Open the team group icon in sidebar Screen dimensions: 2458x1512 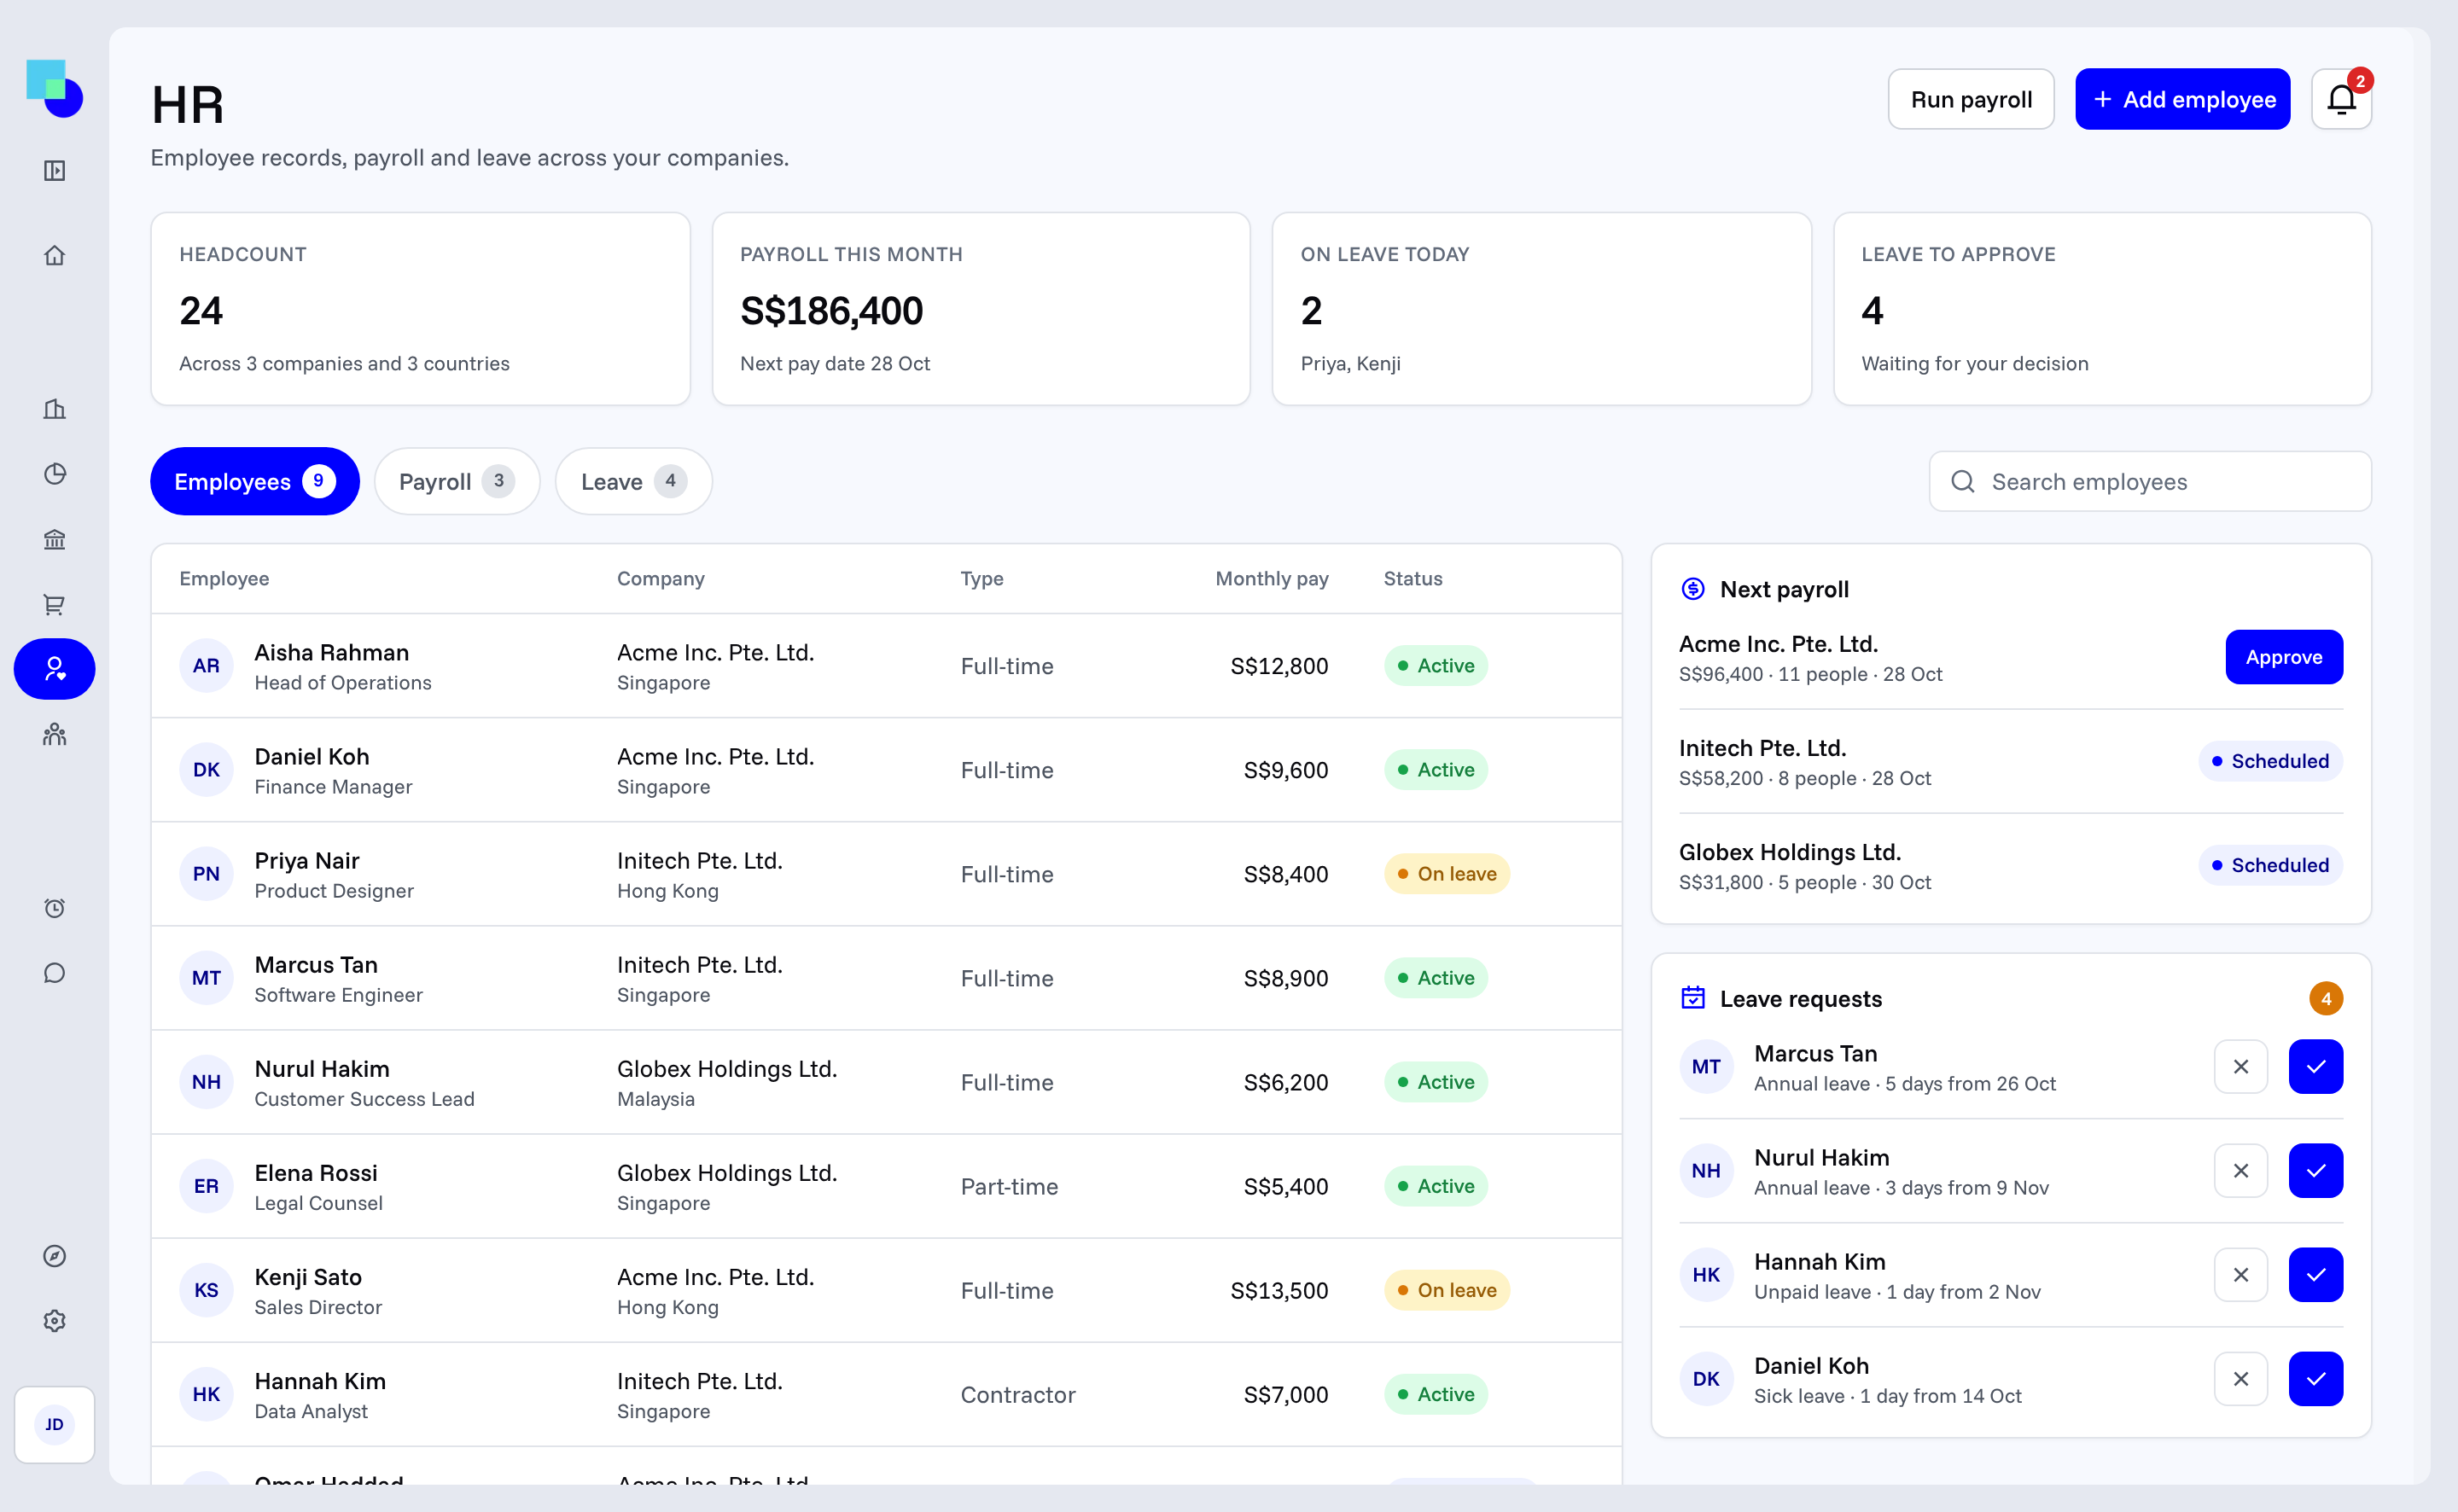(54, 735)
